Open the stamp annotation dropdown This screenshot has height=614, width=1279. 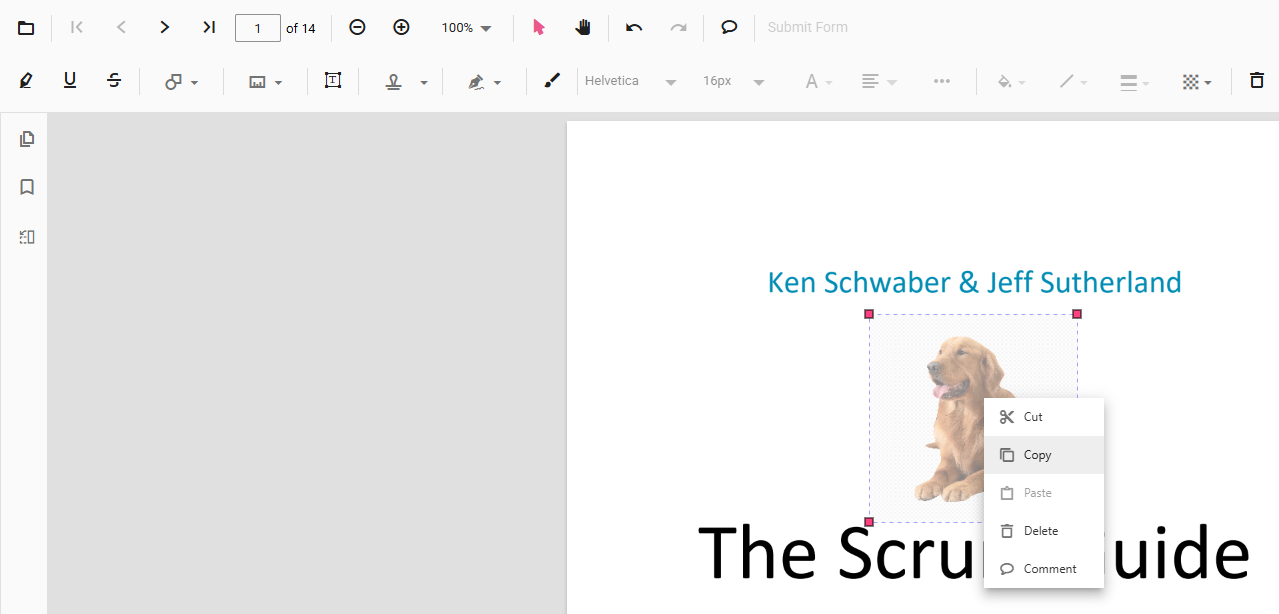coord(407,82)
